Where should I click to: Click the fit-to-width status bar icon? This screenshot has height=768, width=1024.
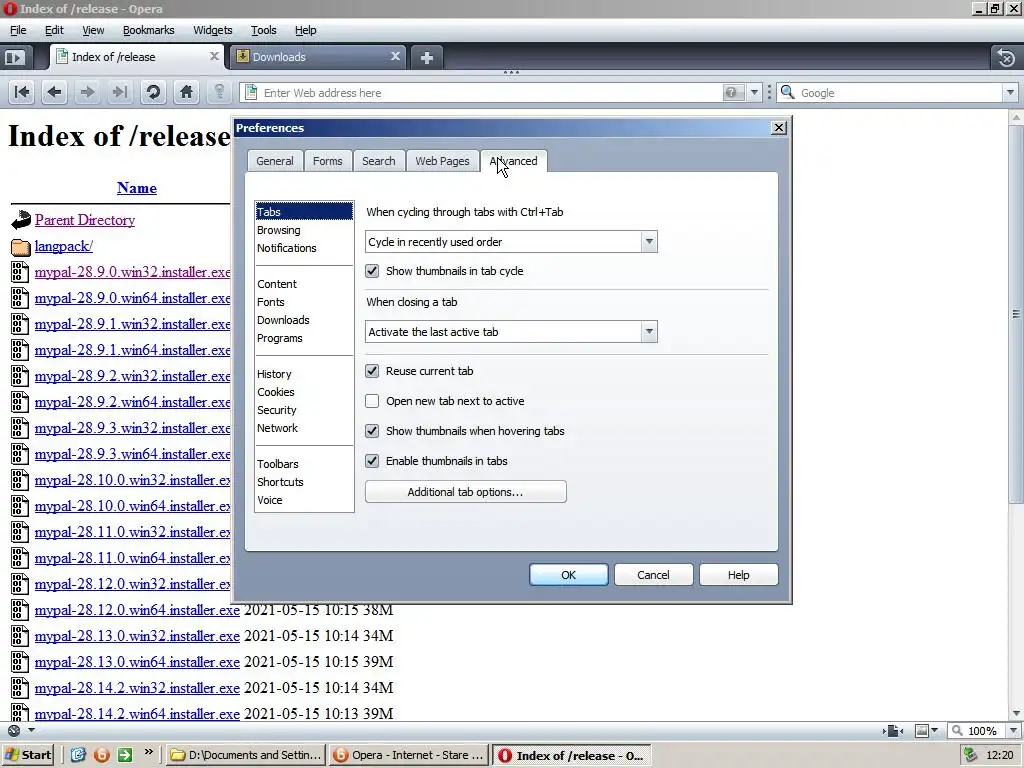pos(893,731)
